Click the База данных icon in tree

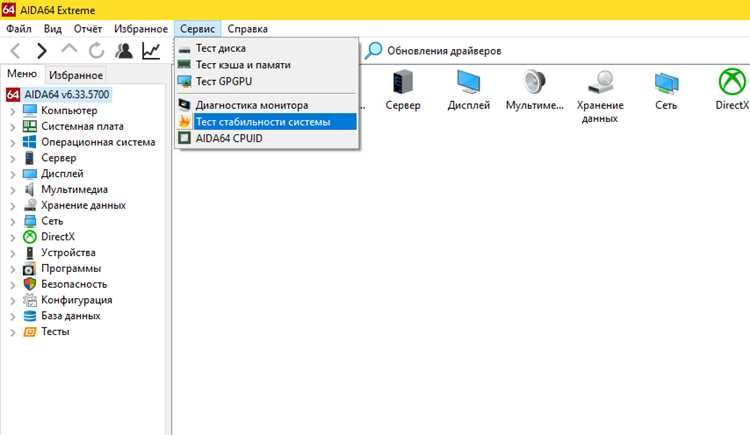[x=30, y=316]
